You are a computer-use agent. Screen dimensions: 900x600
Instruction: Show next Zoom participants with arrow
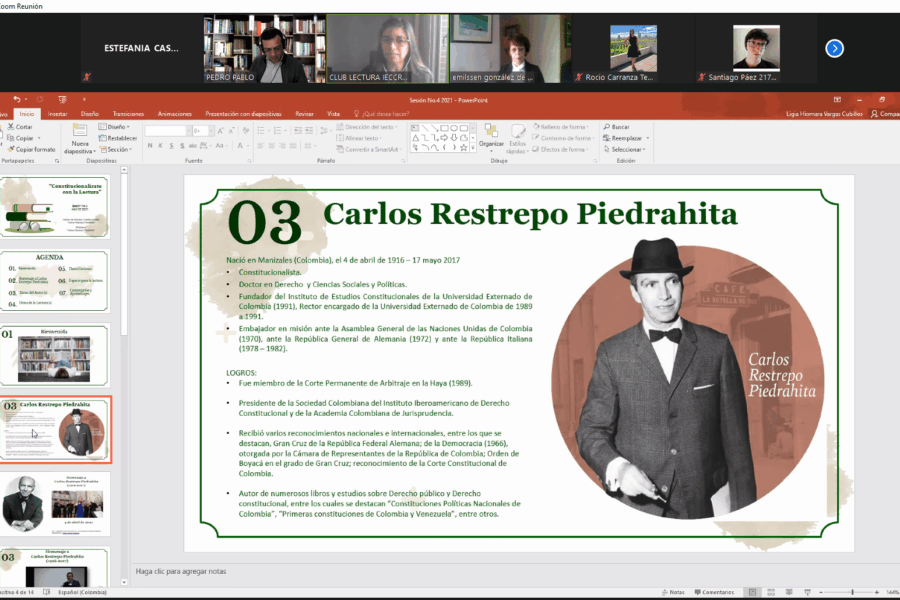834,48
